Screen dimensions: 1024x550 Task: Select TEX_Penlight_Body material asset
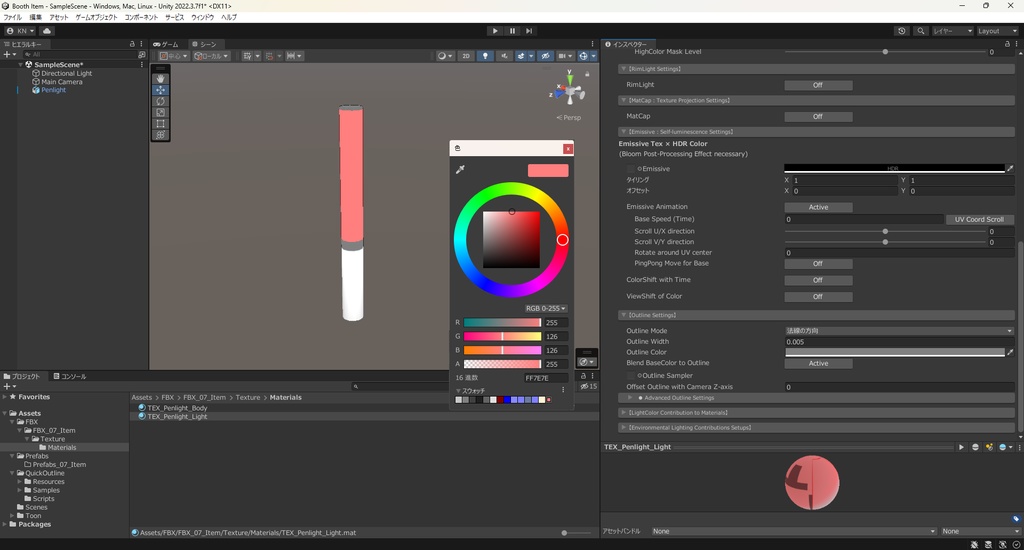coord(177,408)
